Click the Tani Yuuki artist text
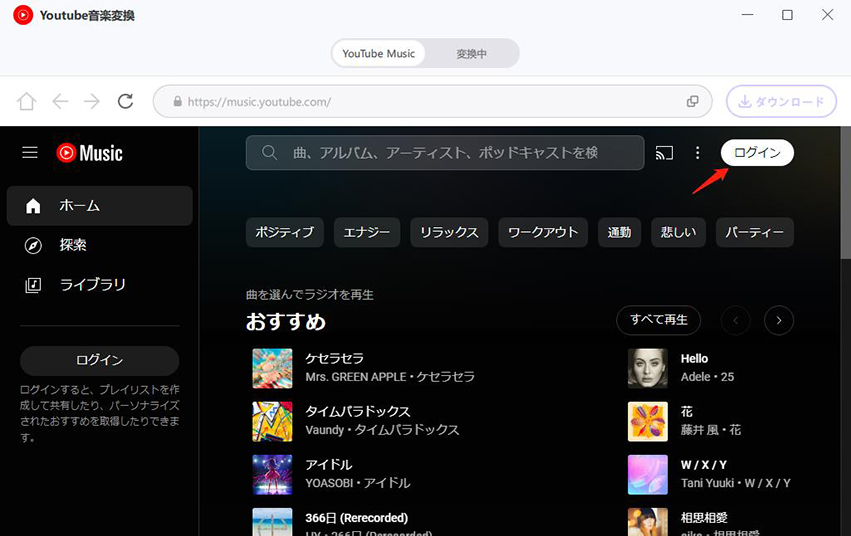The image size is (851, 536). (707, 483)
